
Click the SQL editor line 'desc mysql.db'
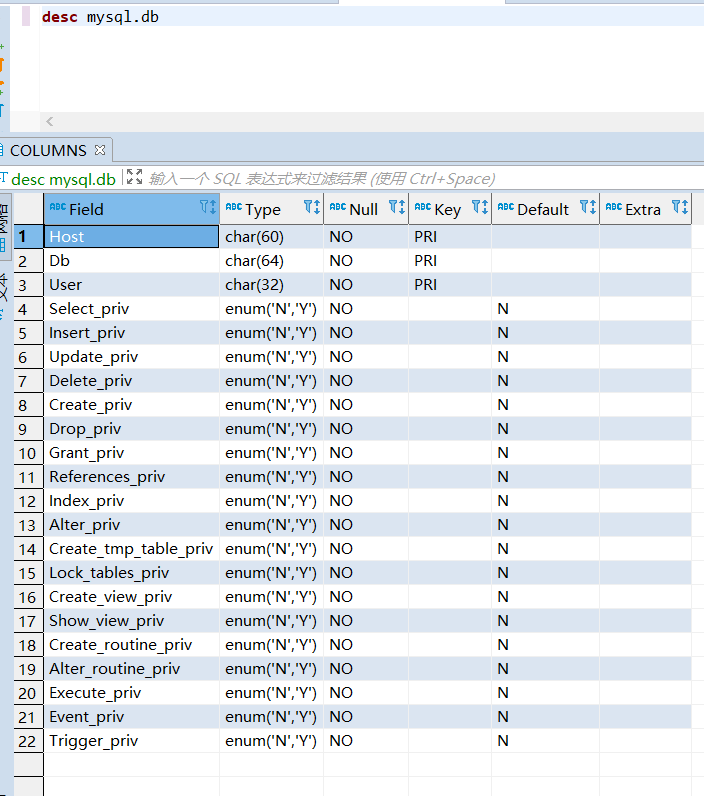coord(100,17)
